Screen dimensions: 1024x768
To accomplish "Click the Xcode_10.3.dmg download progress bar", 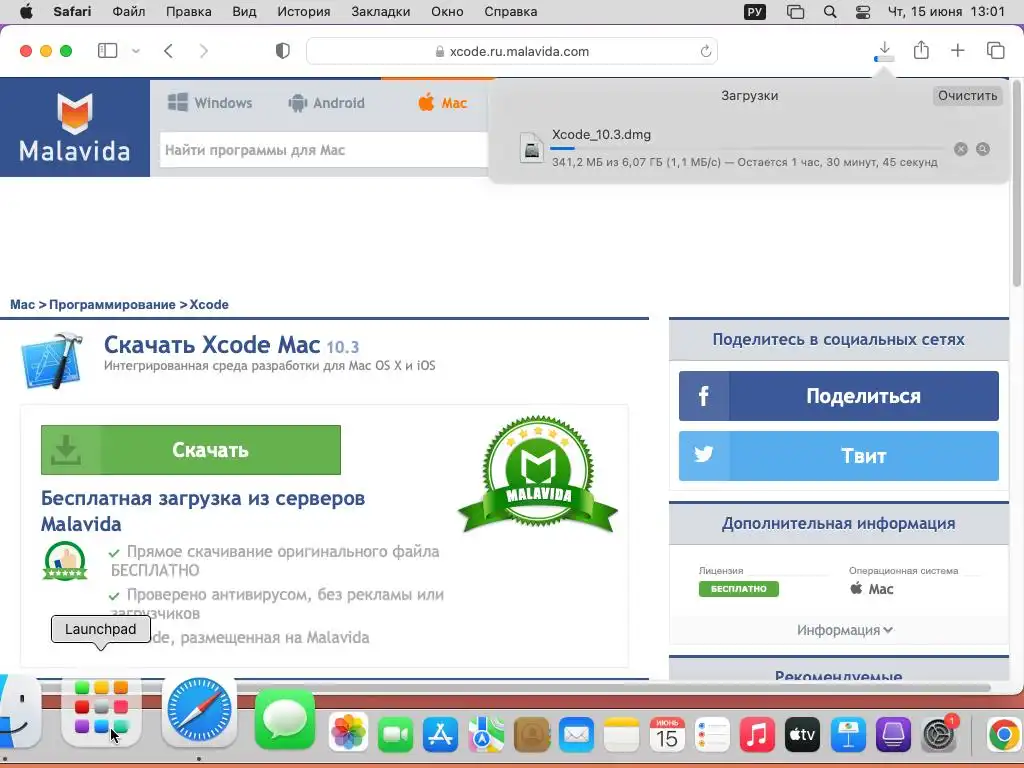I will point(748,148).
